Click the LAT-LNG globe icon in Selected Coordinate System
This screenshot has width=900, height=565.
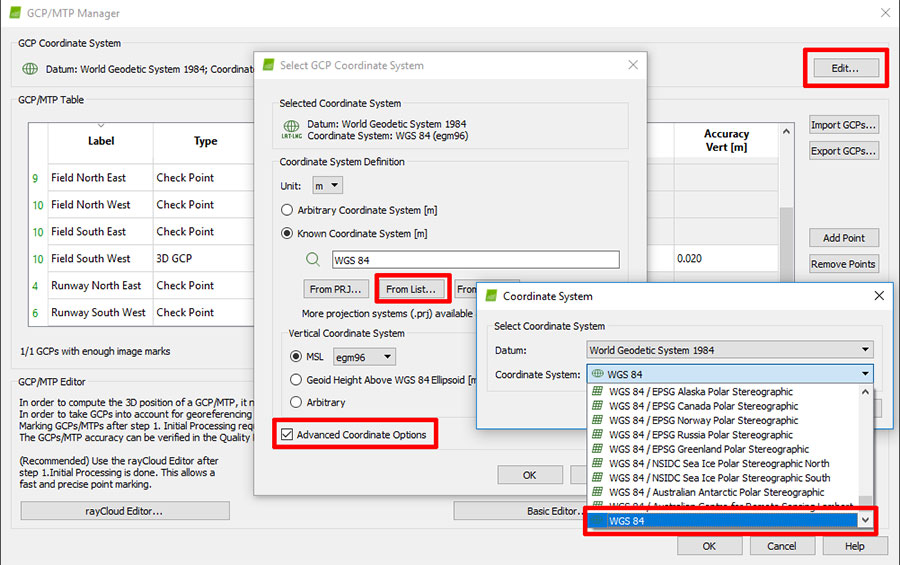tap(291, 129)
